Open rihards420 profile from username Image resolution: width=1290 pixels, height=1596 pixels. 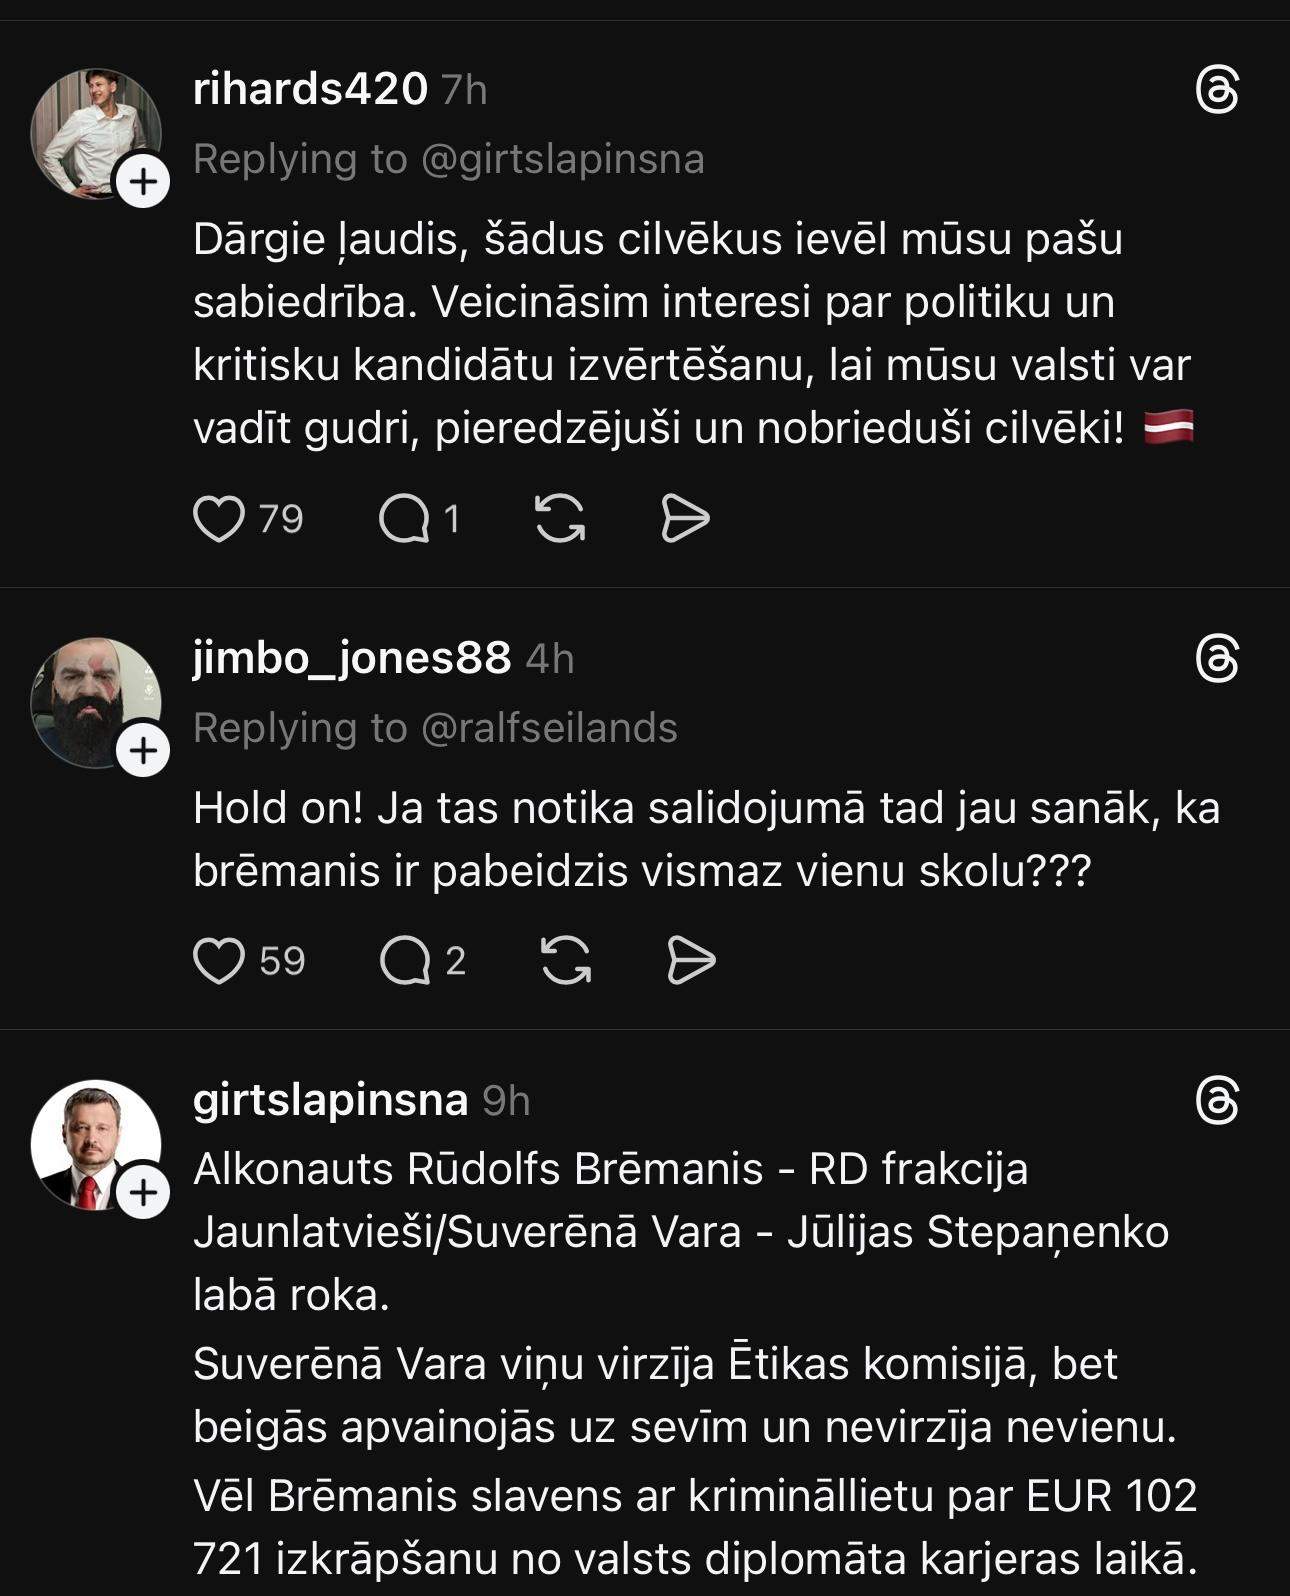(310, 89)
